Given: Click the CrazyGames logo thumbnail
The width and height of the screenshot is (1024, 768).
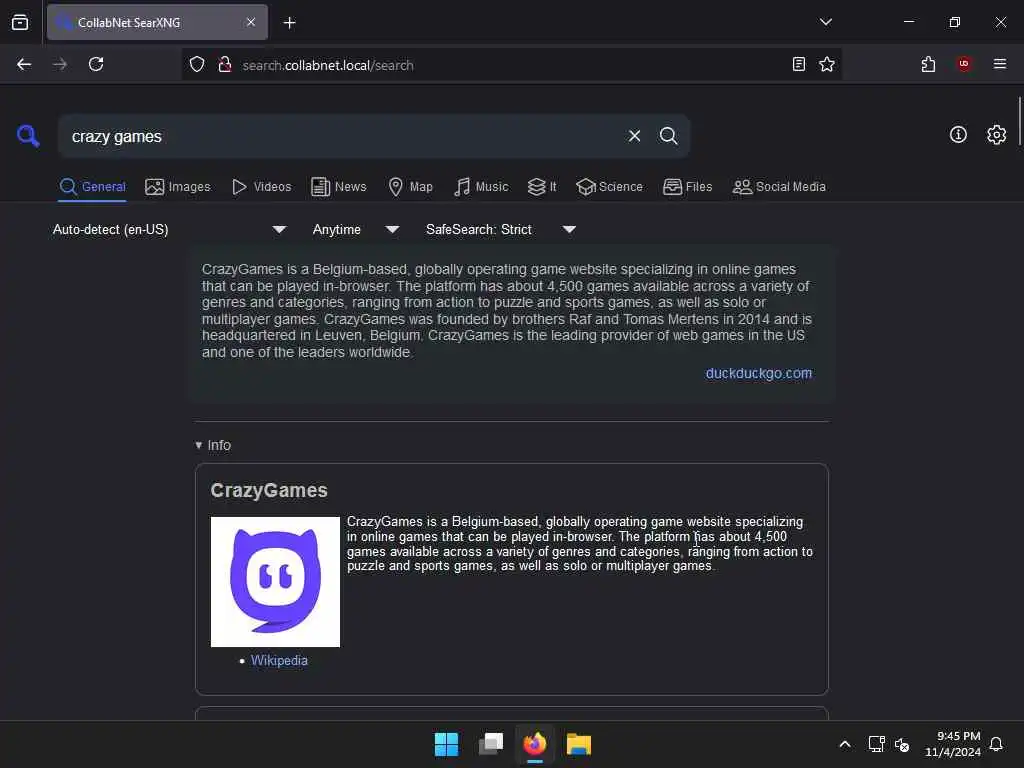Looking at the screenshot, I should (x=275, y=582).
